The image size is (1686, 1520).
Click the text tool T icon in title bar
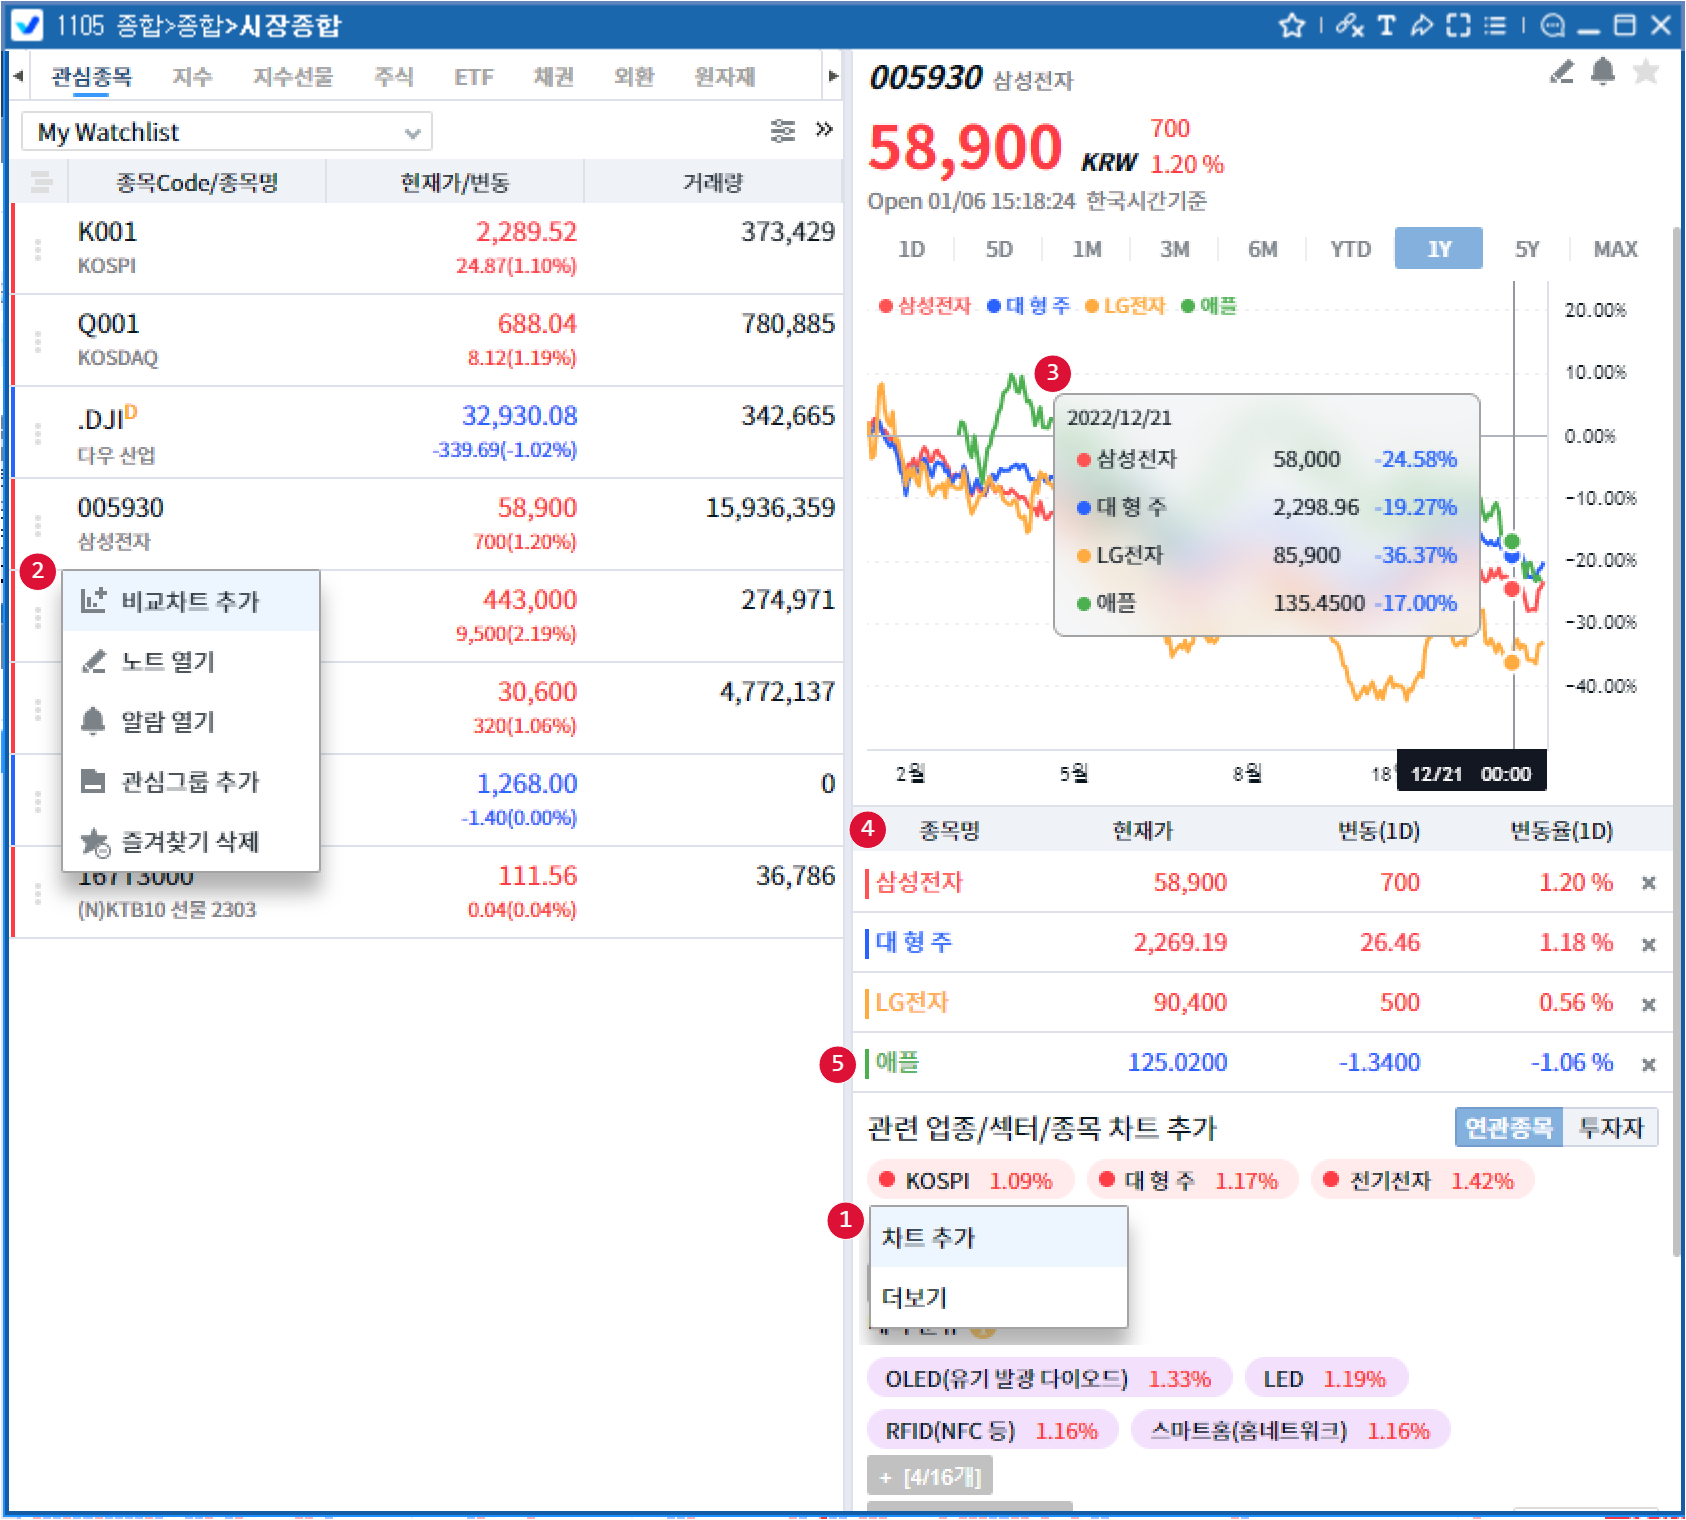pyautogui.click(x=1386, y=25)
